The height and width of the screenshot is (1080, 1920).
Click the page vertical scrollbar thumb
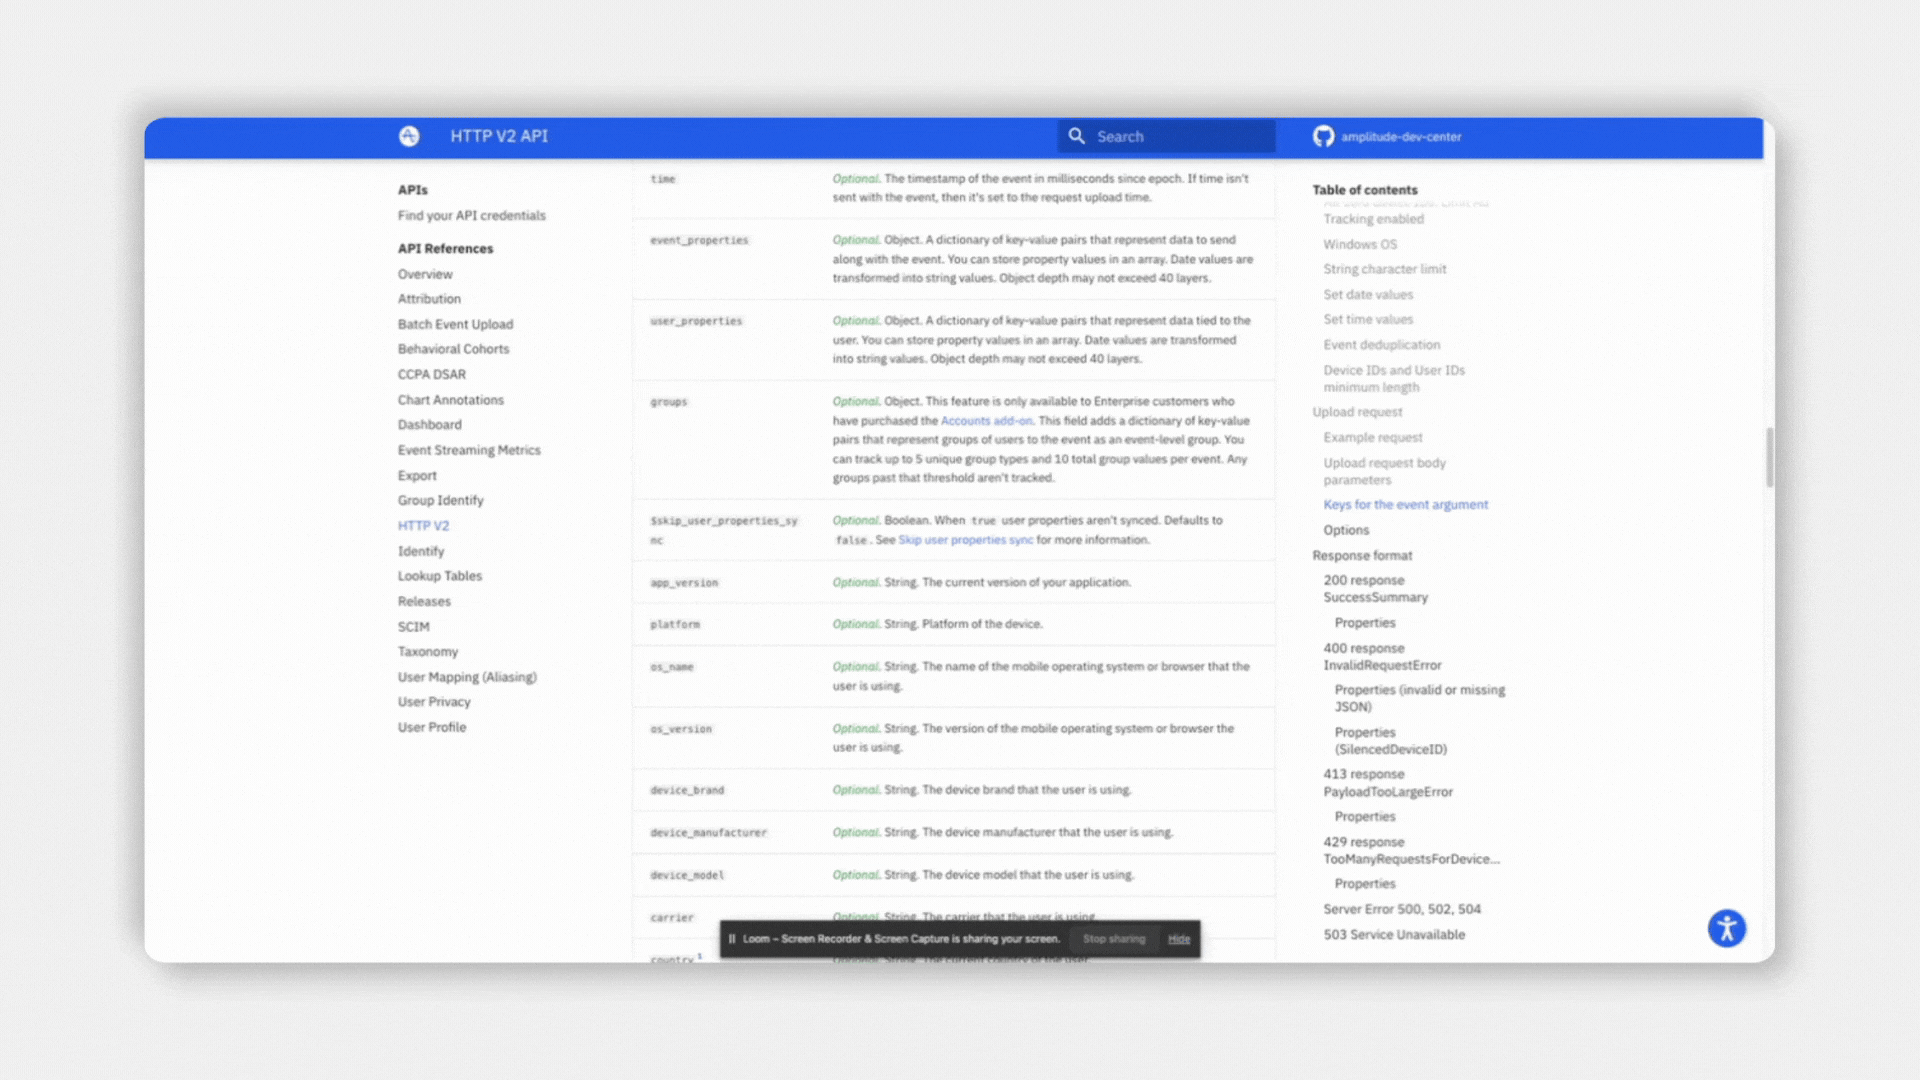click(1769, 457)
